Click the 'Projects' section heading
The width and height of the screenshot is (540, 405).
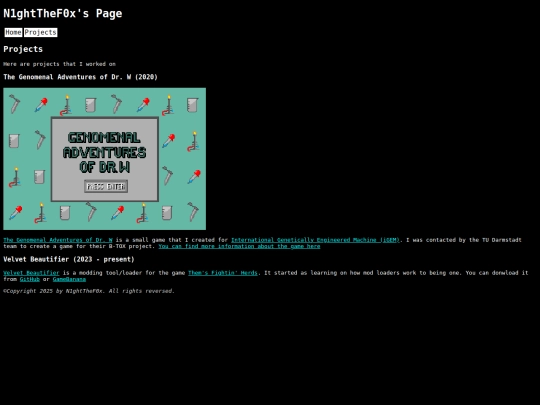tap(23, 49)
